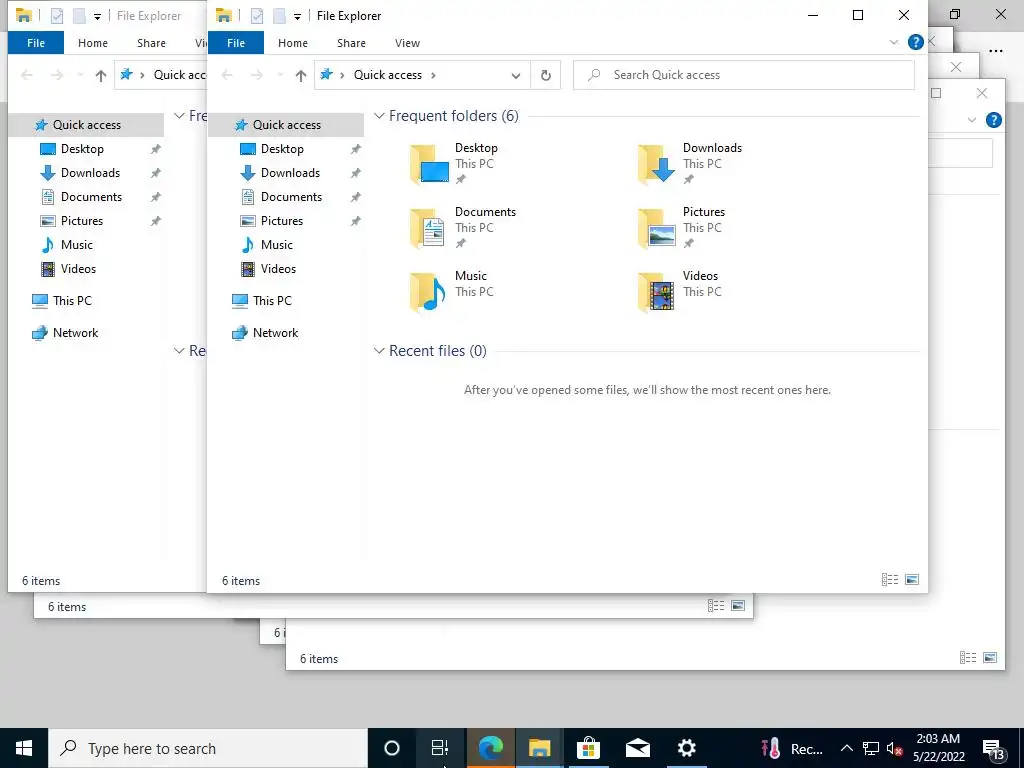
Task: Click the muted volume icon in tray
Action: pos(894,748)
